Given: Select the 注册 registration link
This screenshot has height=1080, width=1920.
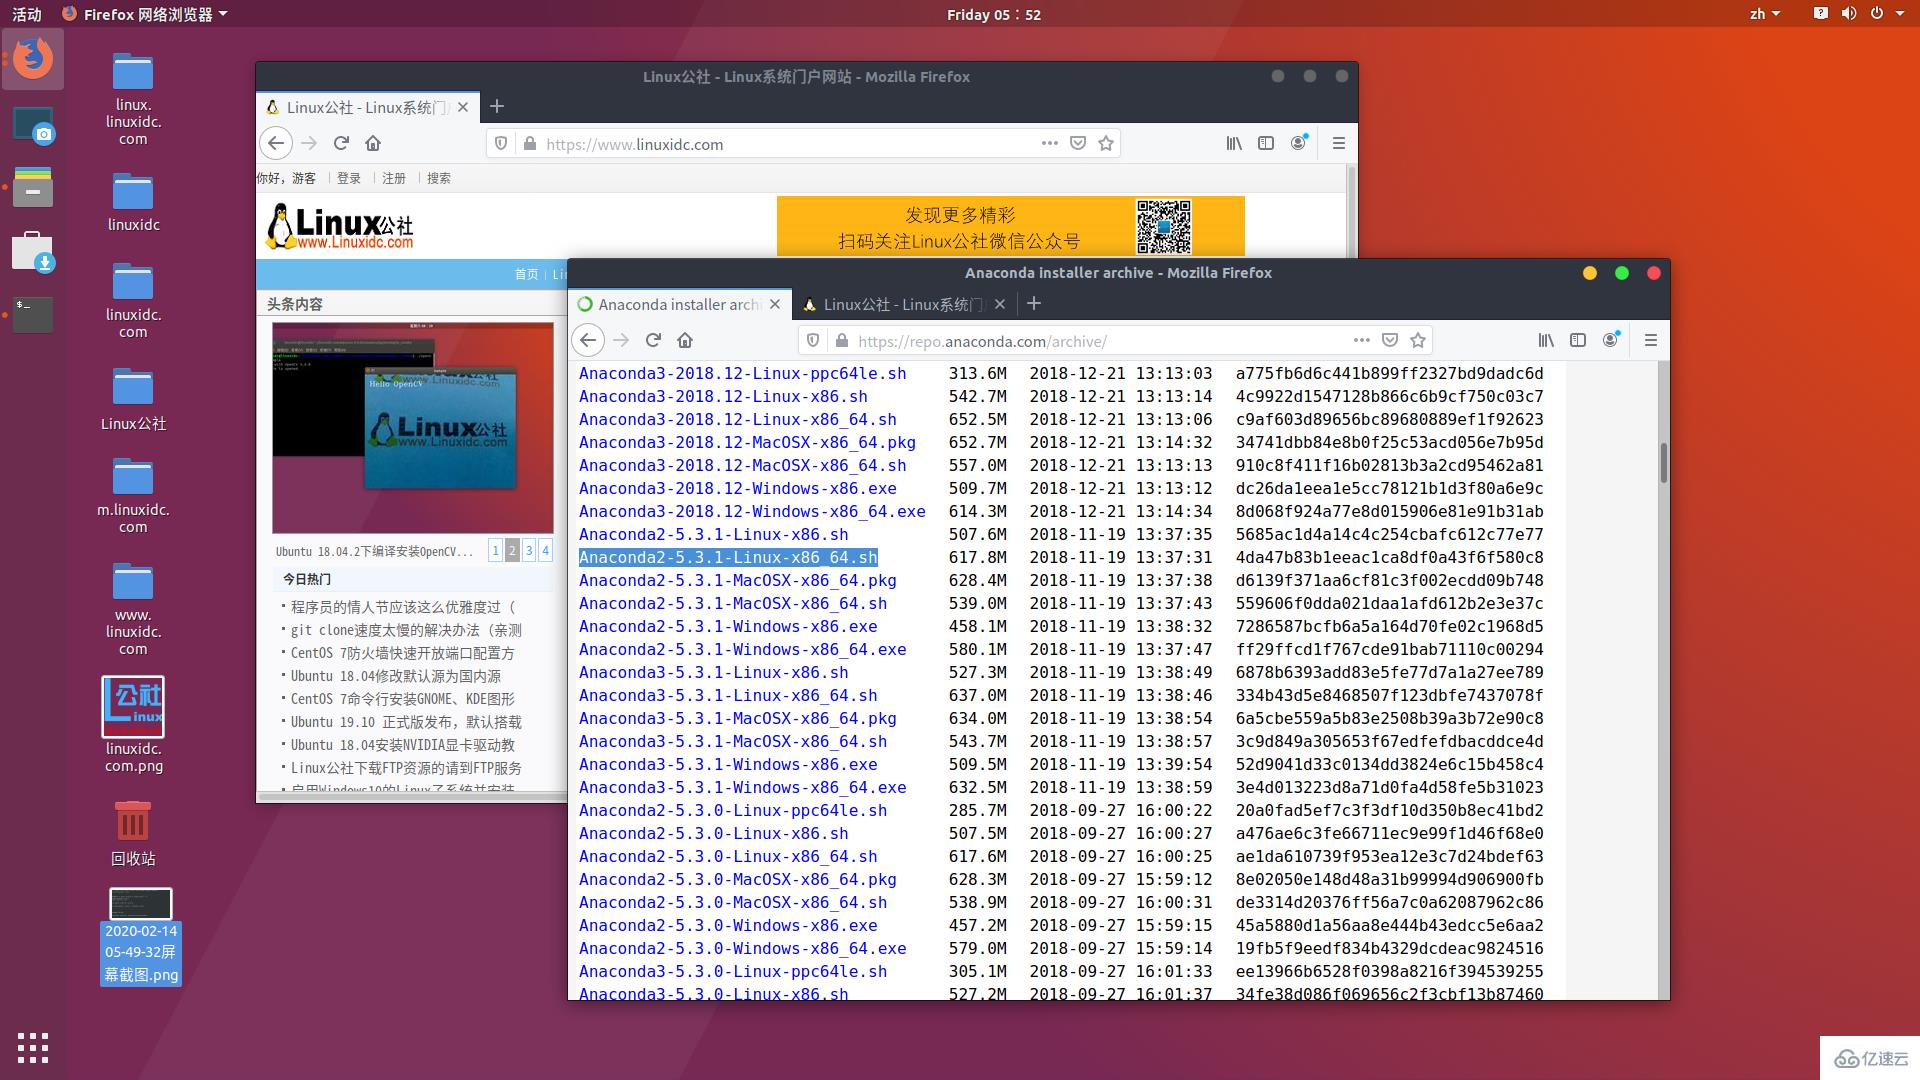Looking at the screenshot, I should (x=392, y=178).
